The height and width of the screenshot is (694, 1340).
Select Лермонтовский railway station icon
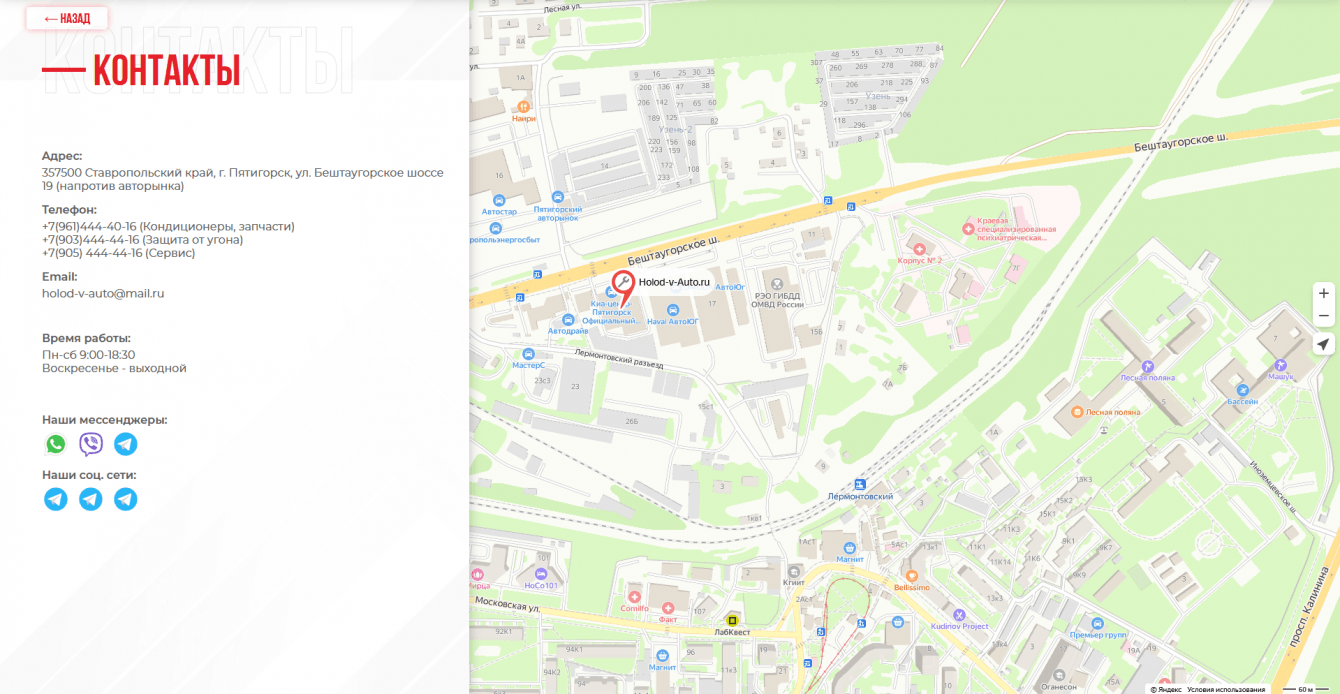(860, 484)
